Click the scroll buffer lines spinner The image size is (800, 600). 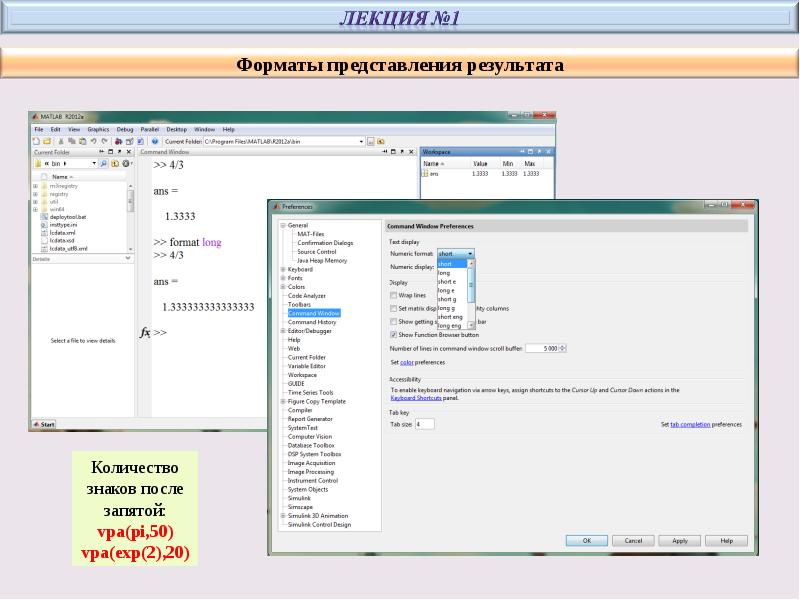[x=563, y=348]
